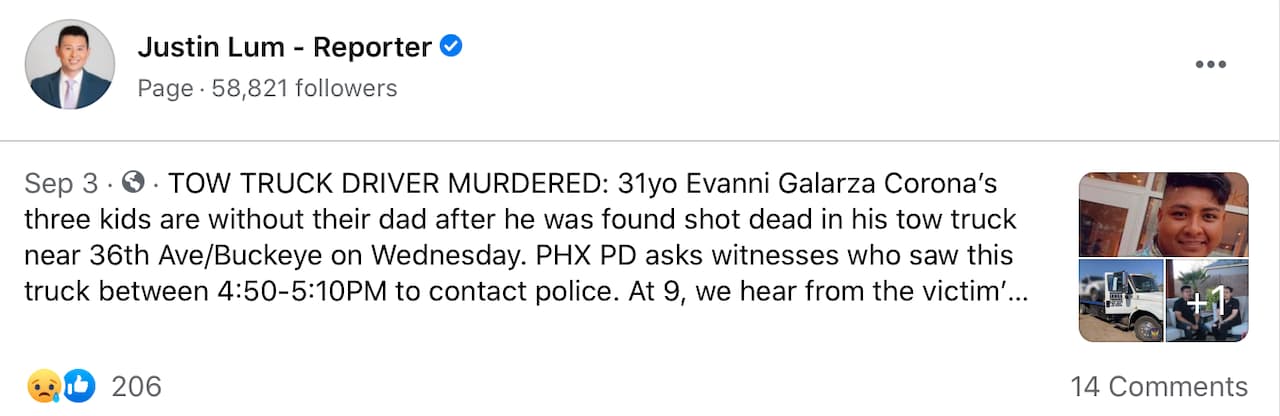Show who reacted via the 206 count
This screenshot has width=1280, height=416.
(x=136, y=386)
